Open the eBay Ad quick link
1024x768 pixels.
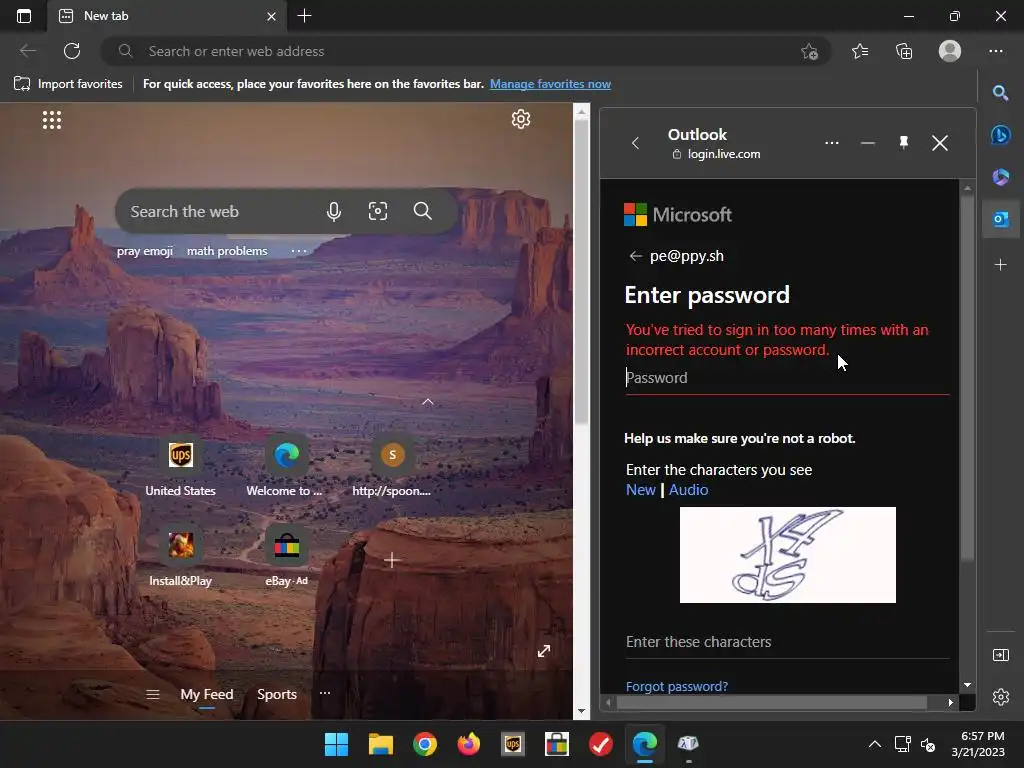pos(286,557)
